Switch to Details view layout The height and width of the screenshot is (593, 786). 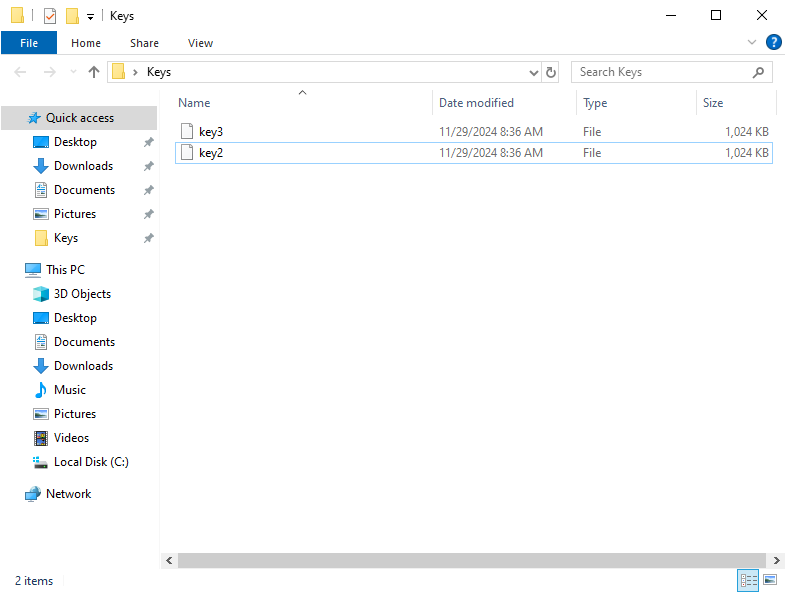(748, 580)
